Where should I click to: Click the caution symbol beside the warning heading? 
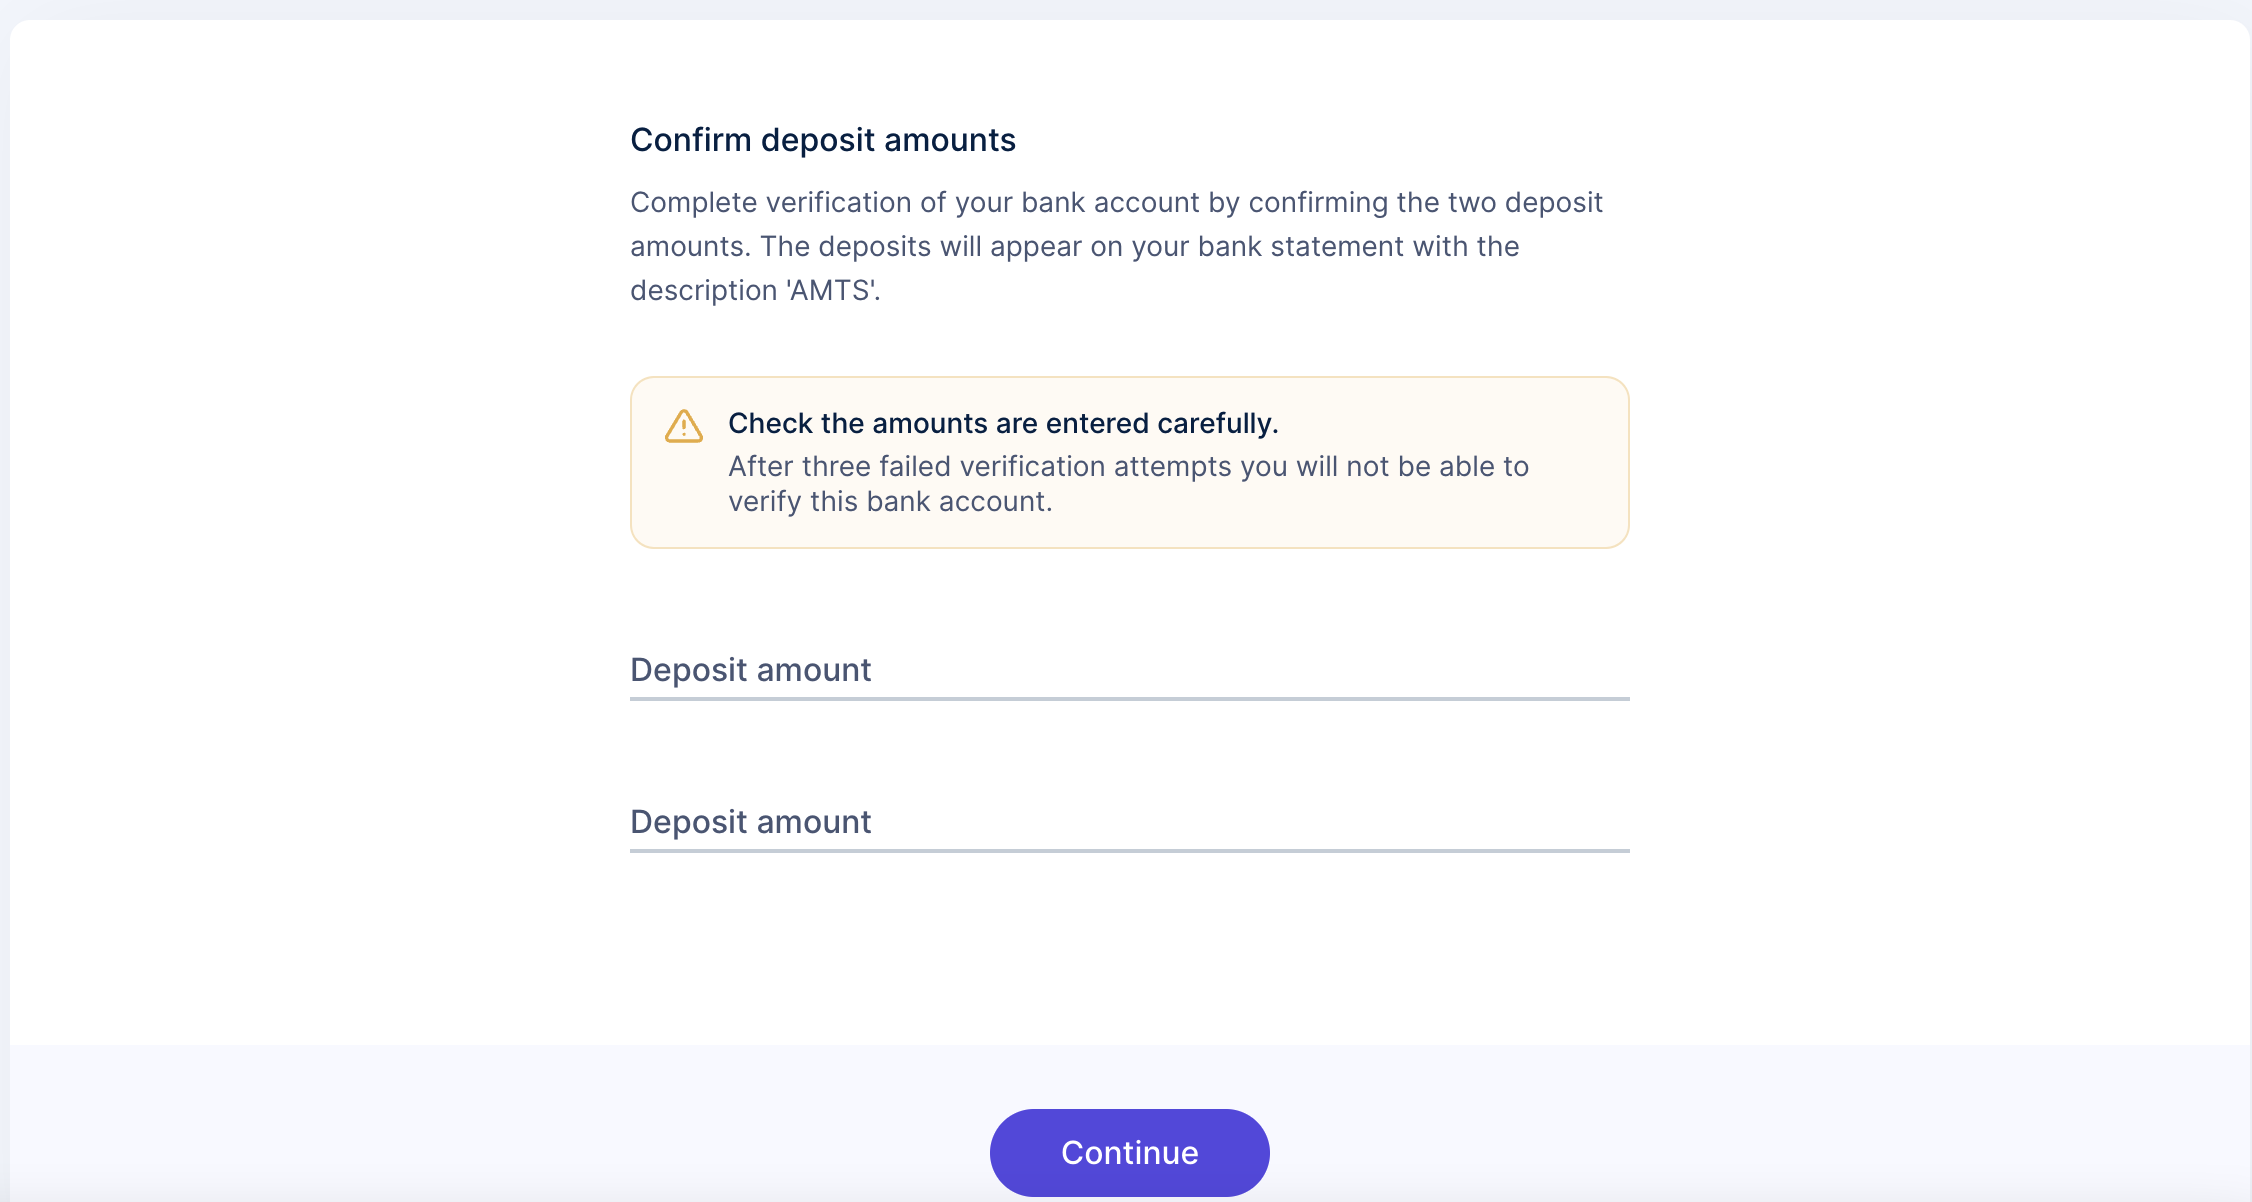tap(683, 426)
